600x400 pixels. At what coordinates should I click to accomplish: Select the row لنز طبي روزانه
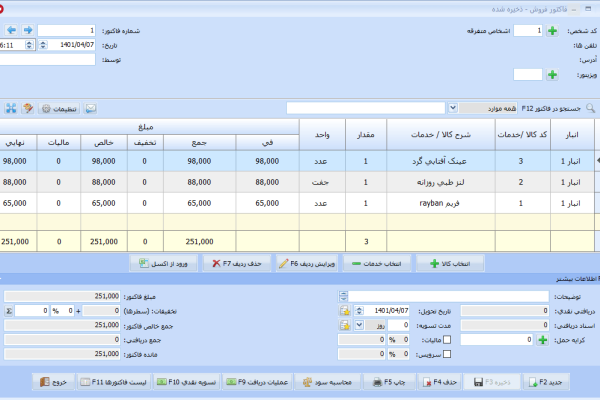click(x=297, y=182)
